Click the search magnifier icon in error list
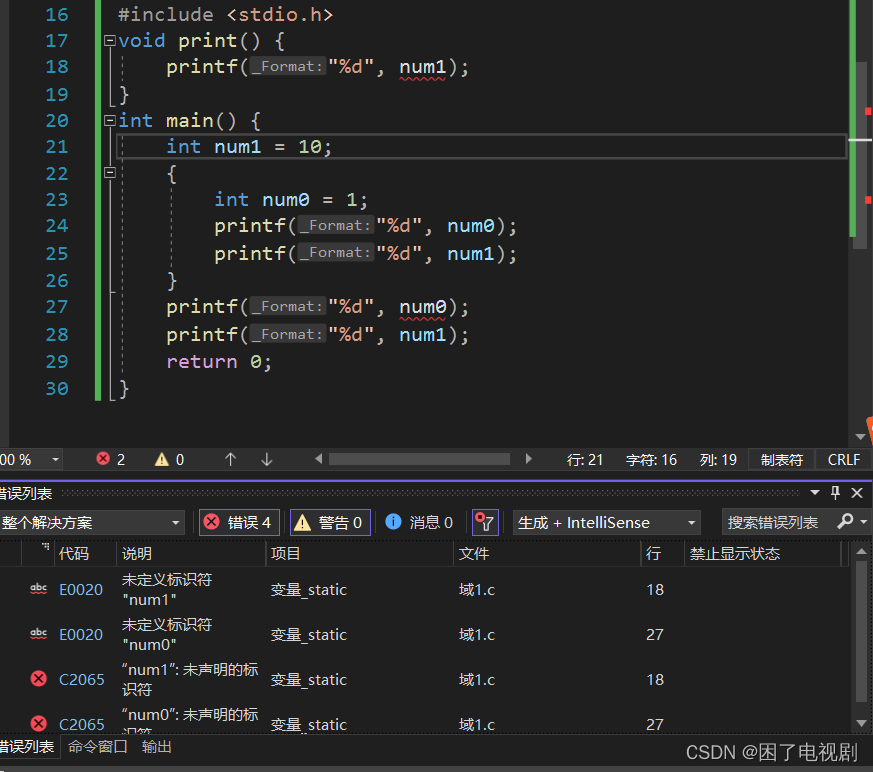The image size is (873, 772). pos(845,522)
